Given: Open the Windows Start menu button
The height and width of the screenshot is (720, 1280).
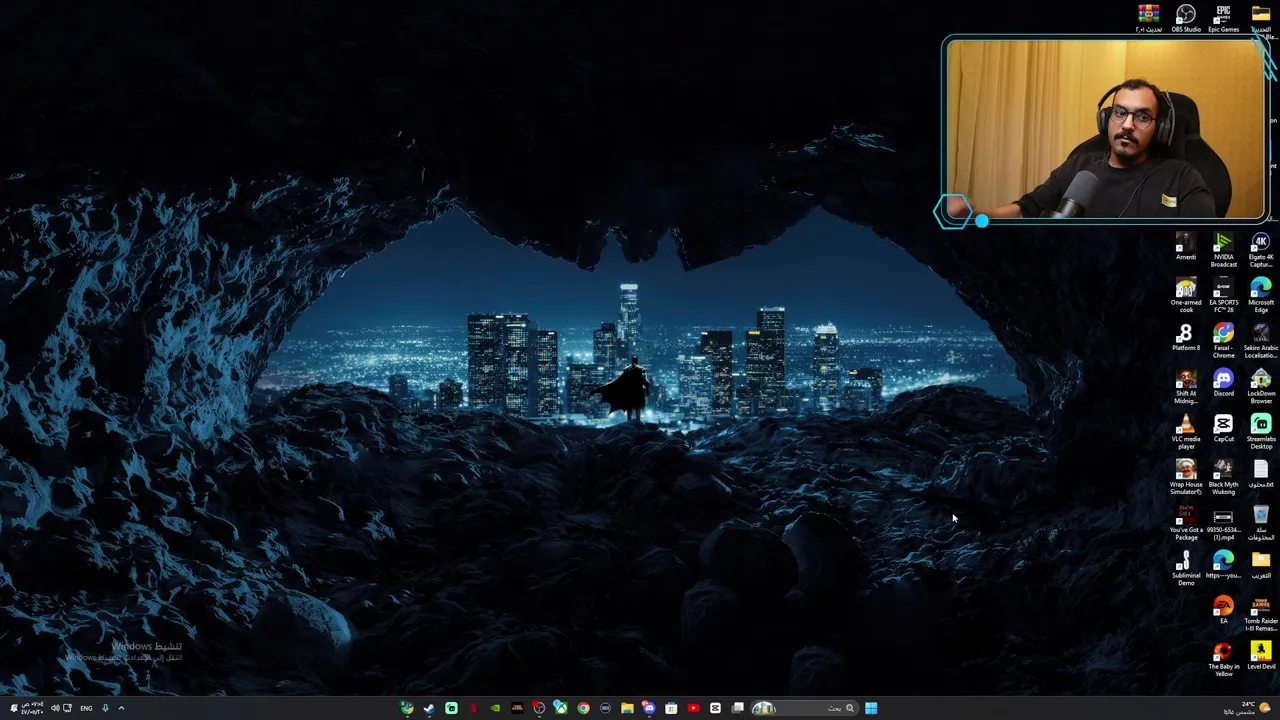Looking at the screenshot, I should pyautogui.click(x=871, y=708).
